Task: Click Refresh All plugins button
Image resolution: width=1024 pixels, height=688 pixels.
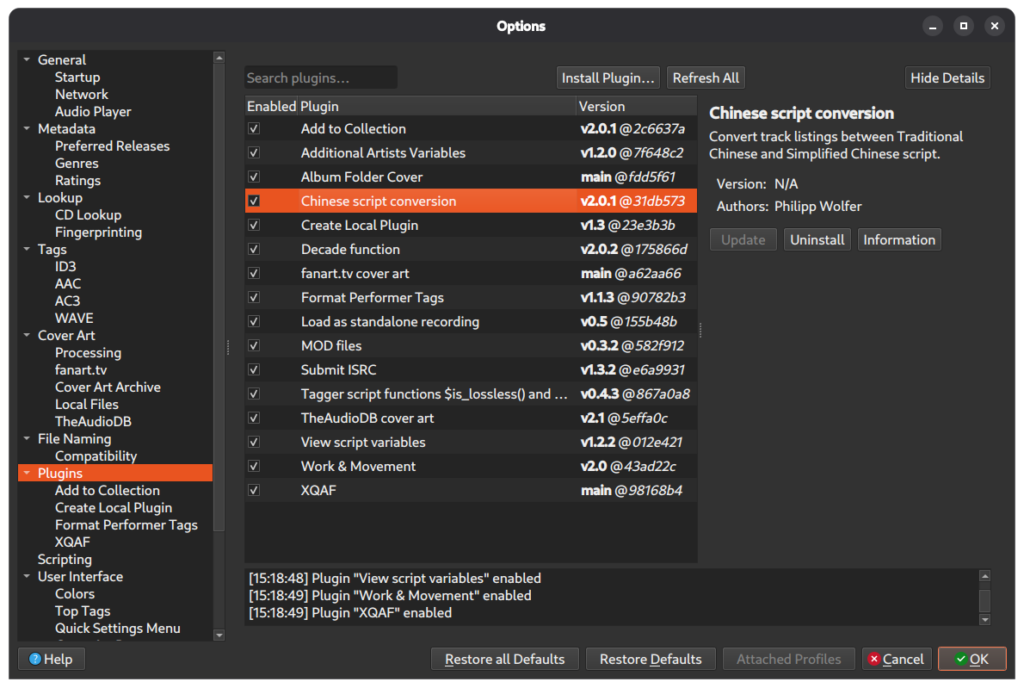Action: [x=706, y=78]
